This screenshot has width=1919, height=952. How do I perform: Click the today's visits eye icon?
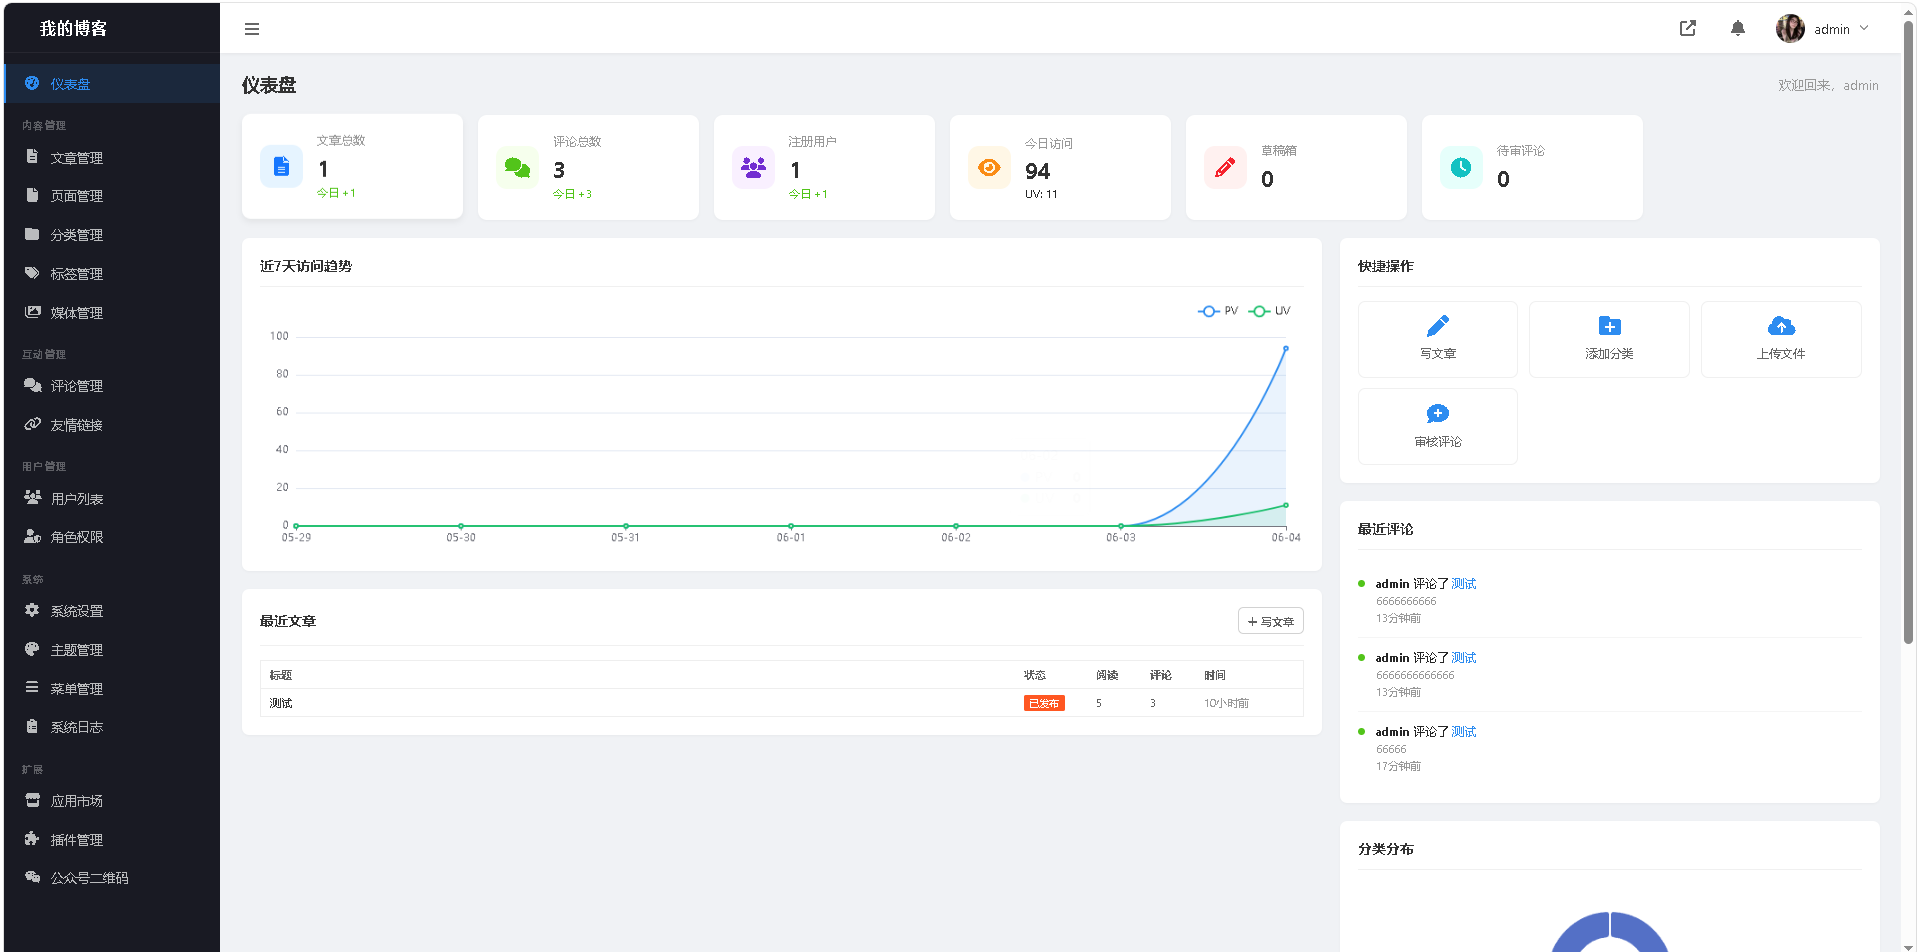pyautogui.click(x=989, y=167)
